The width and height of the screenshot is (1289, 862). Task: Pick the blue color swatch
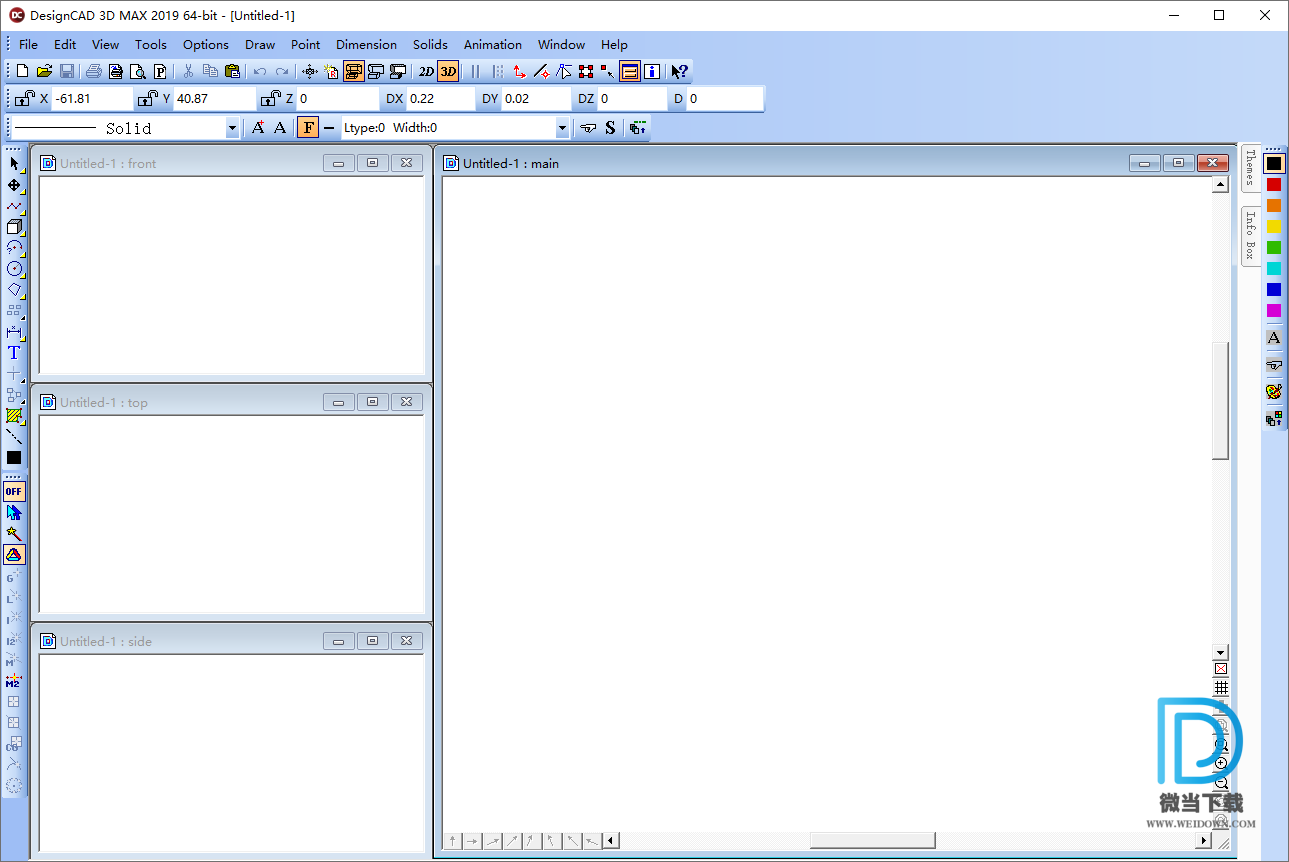point(1273,289)
